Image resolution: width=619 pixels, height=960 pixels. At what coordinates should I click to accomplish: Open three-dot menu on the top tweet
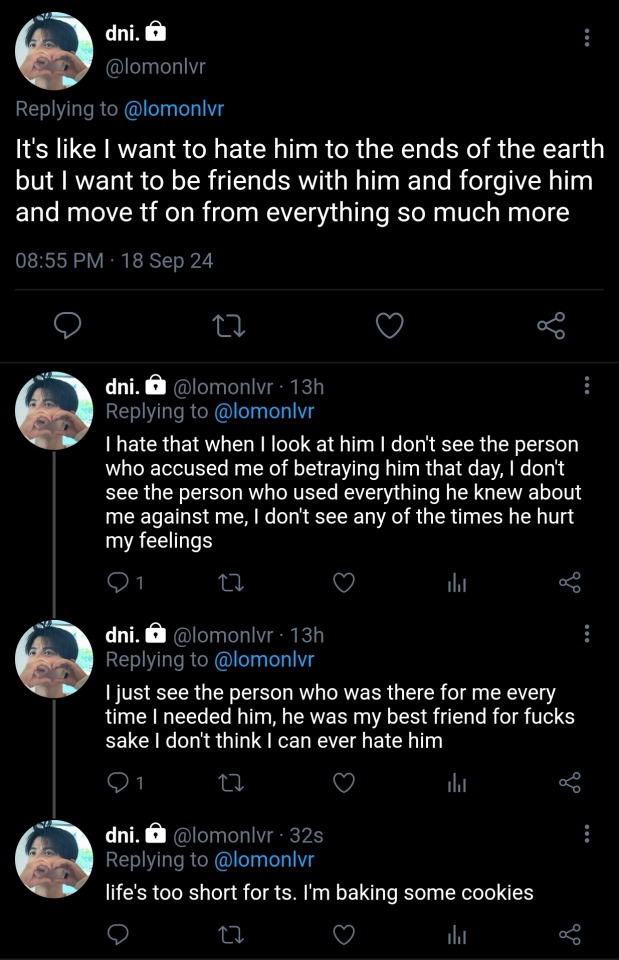(586, 37)
